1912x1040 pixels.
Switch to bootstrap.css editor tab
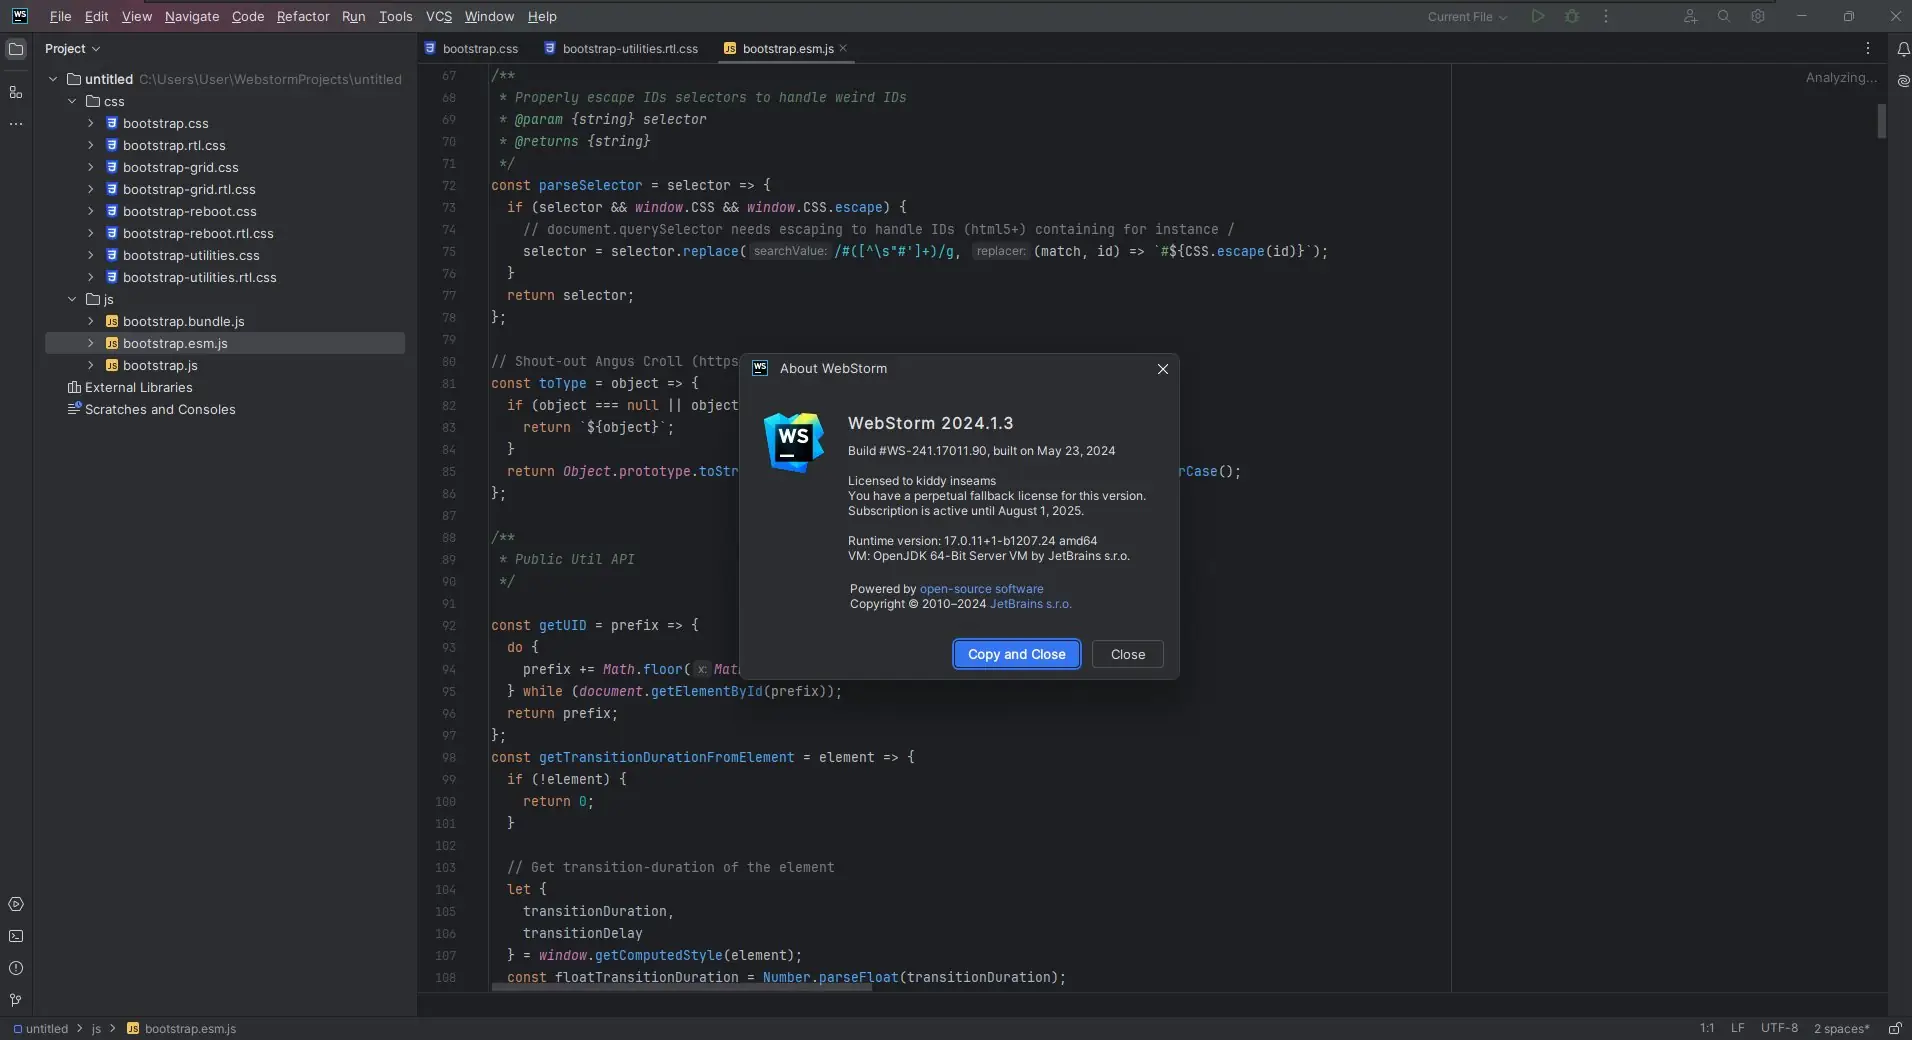(x=471, y=48)
